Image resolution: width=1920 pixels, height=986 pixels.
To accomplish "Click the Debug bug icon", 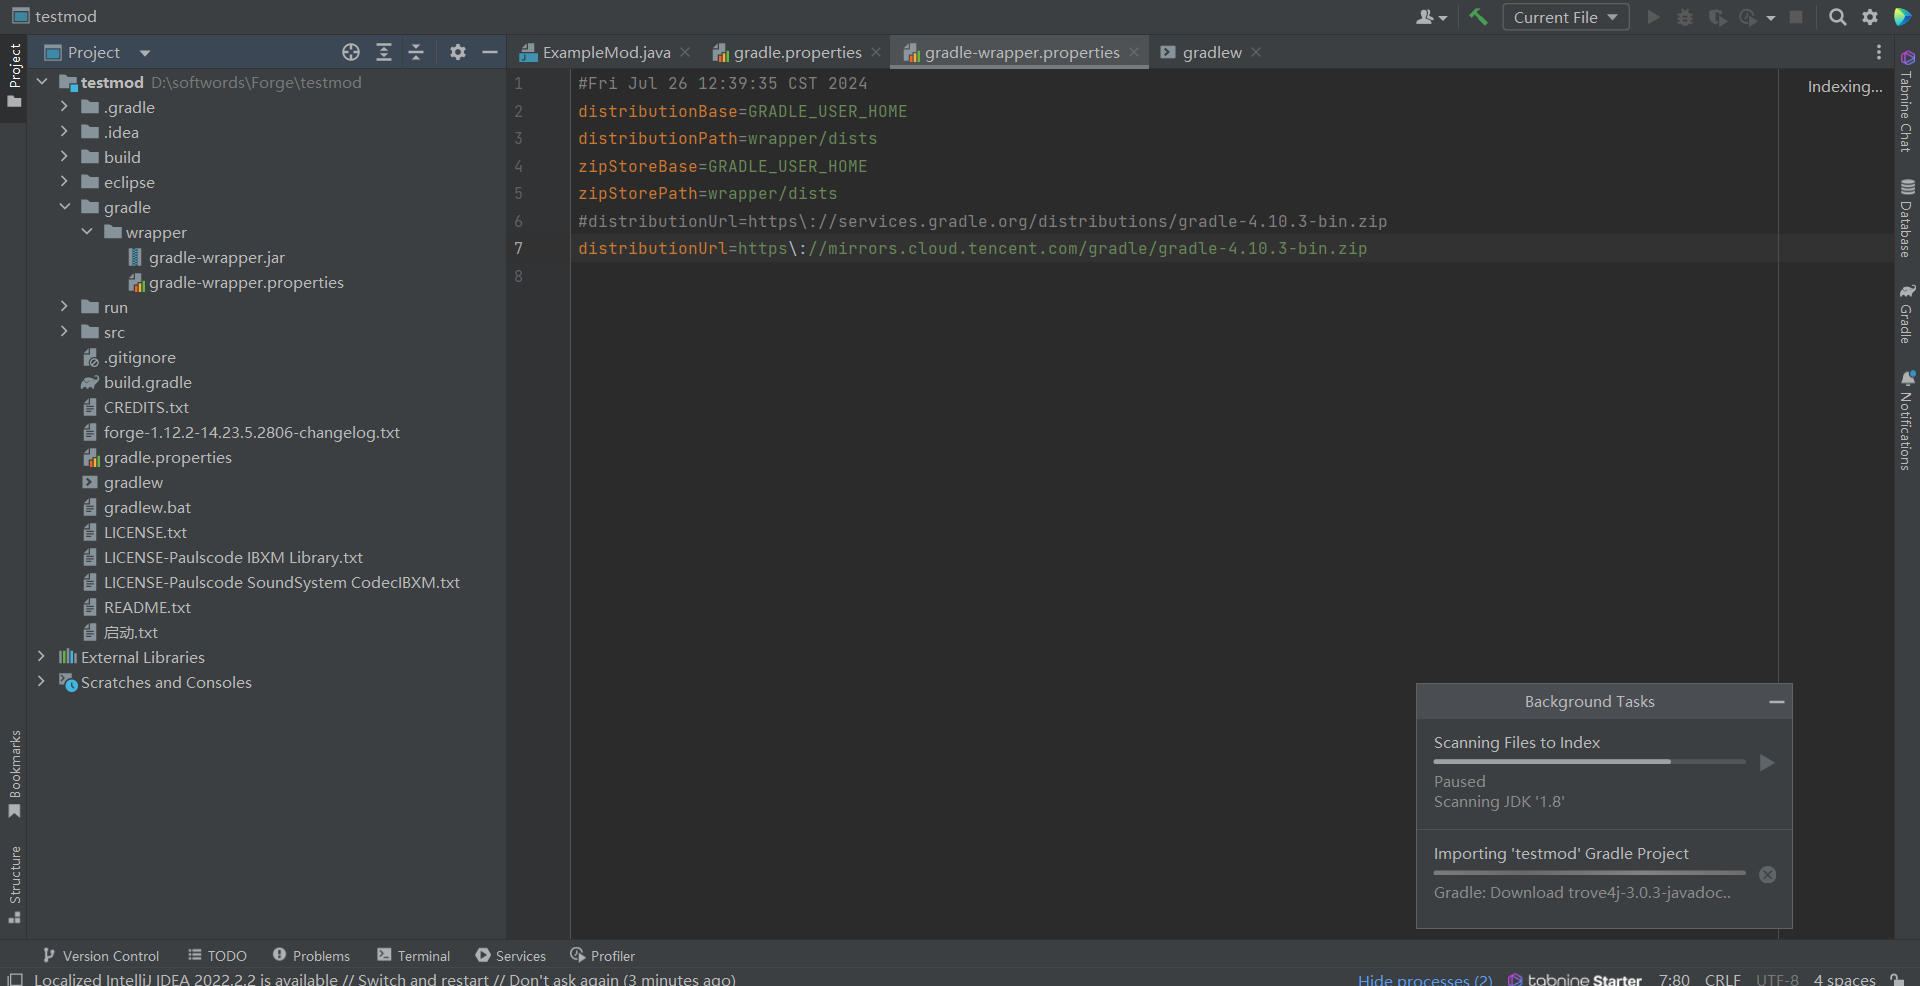I will point(1685,17).
